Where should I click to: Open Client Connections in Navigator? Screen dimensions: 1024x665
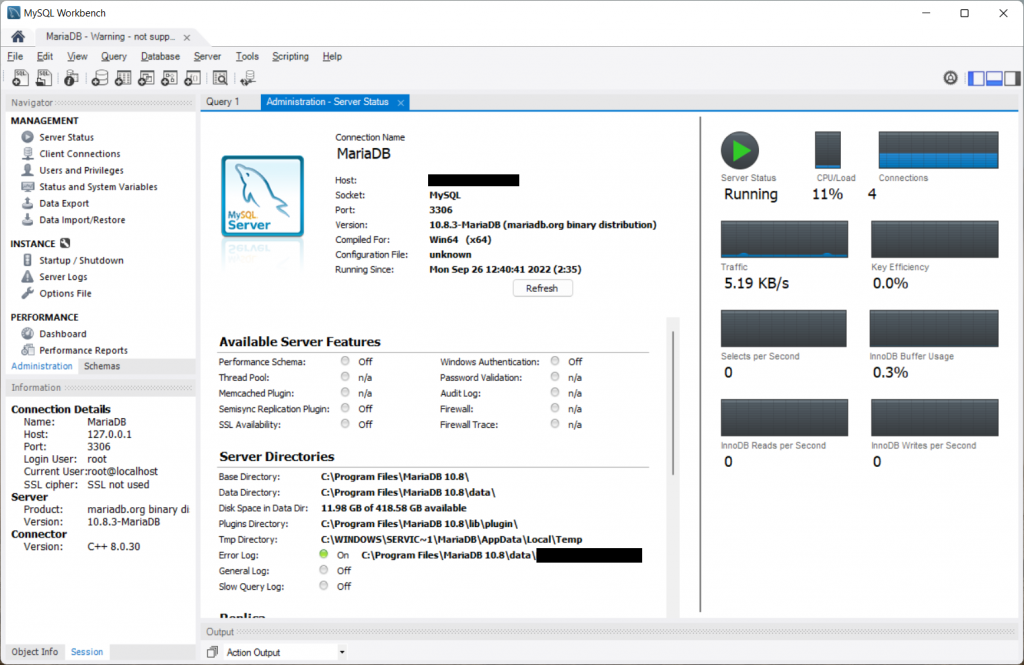pyautogui.click(x=80, y=154)
